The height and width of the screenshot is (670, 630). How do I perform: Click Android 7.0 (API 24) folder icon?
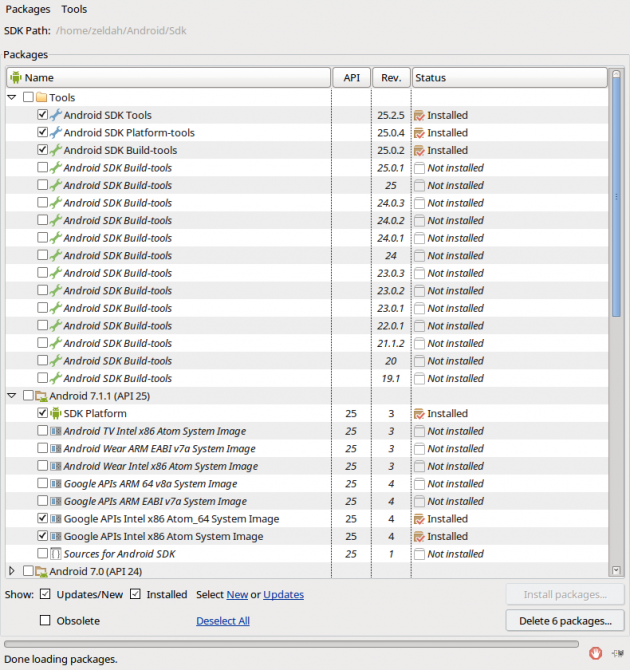tap(41, 571)
